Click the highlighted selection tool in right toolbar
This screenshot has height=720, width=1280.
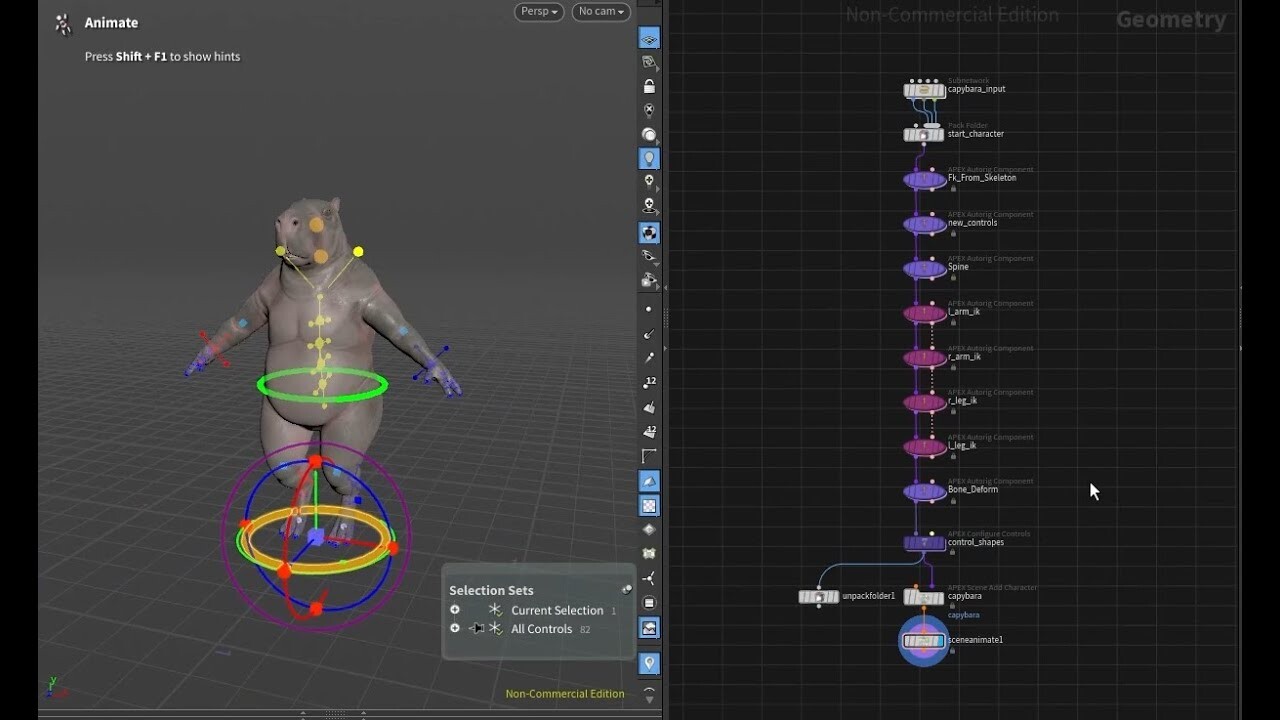tap(649, 38)
